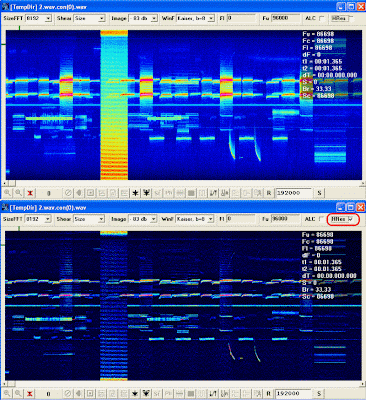
Task: Click the 192000 sample rate field in lower window
Action: (294, 394)
